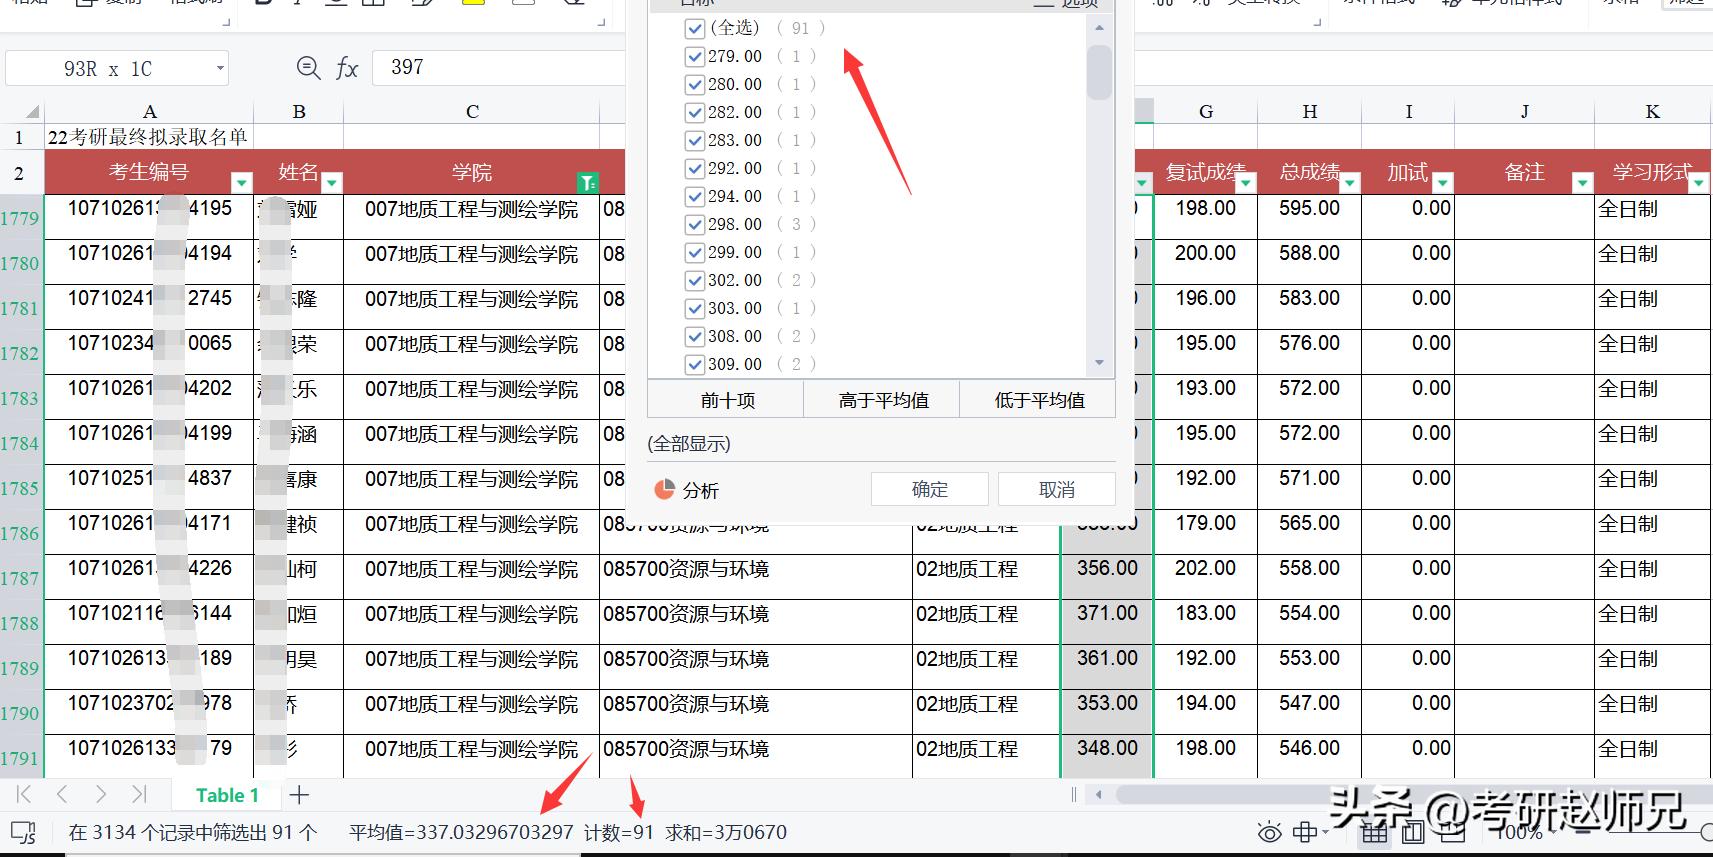
Task: Click the horizontal scrollbar left arrow
Action: 1098,795
